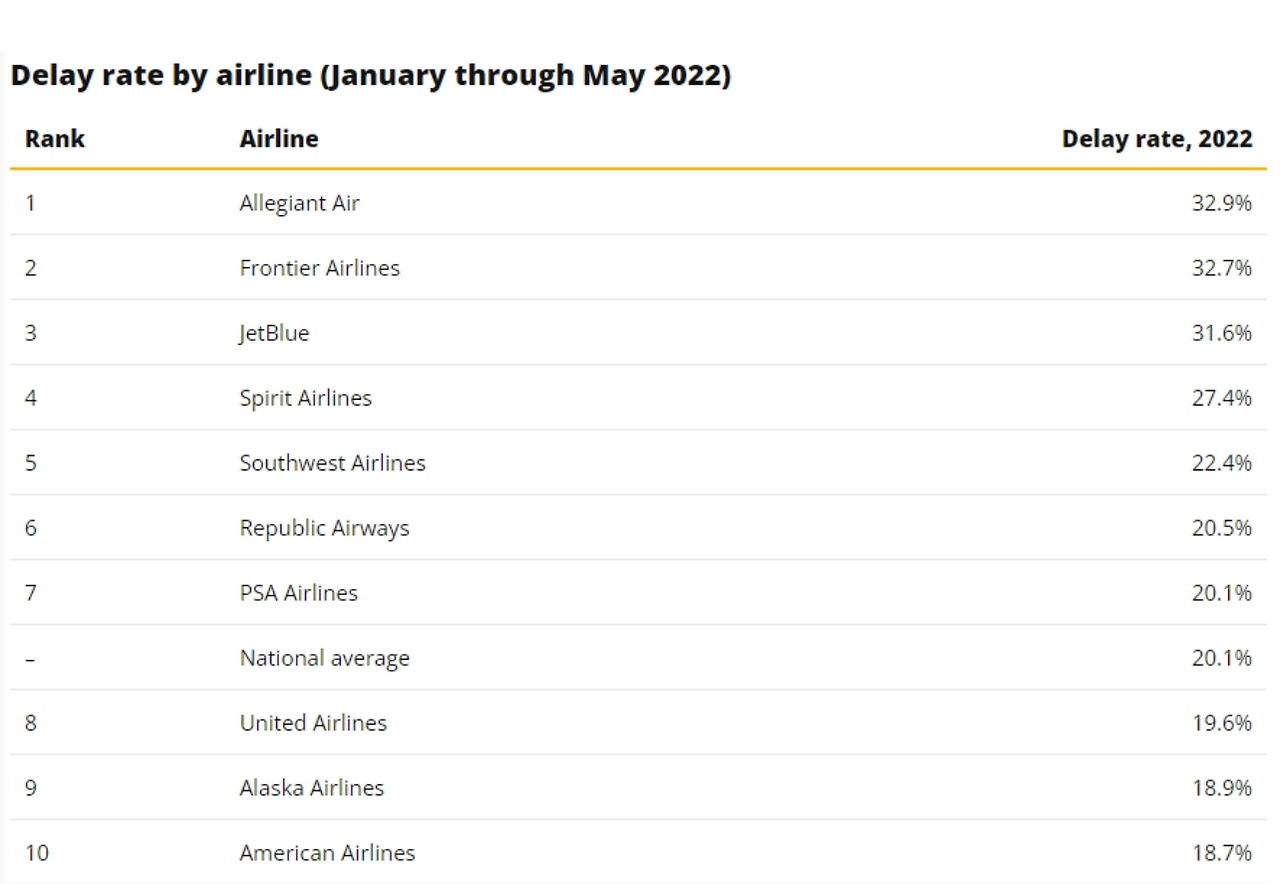
Task: Select the Alaska Airlines cell
Action: [x=311, y=788]
